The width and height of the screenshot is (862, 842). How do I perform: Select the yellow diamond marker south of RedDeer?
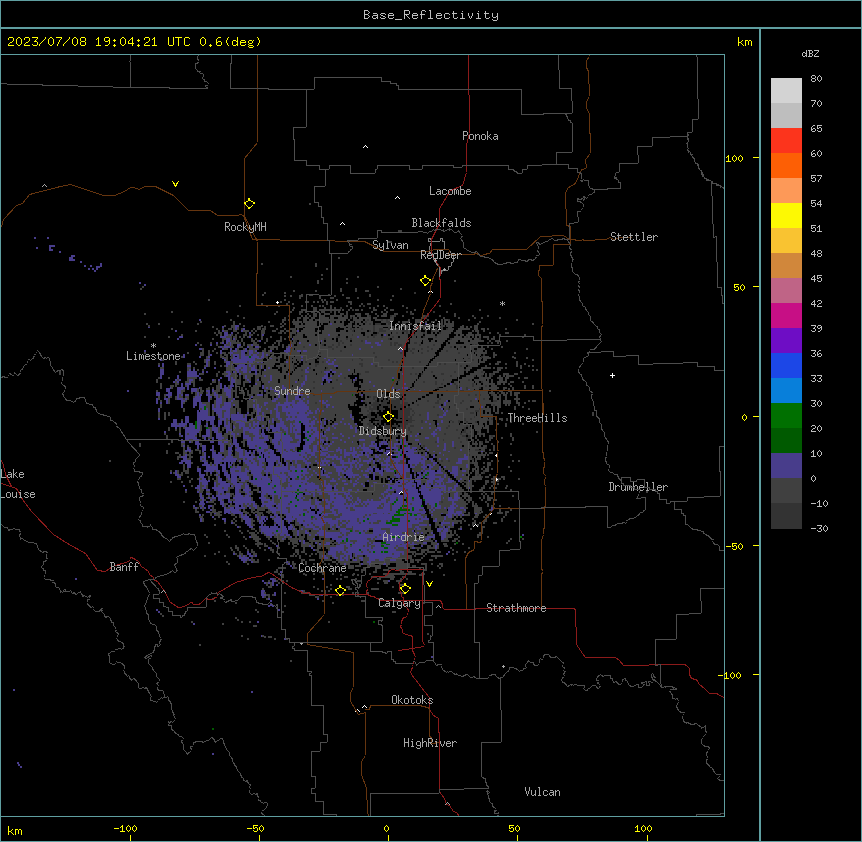click(x=426, y=281)
